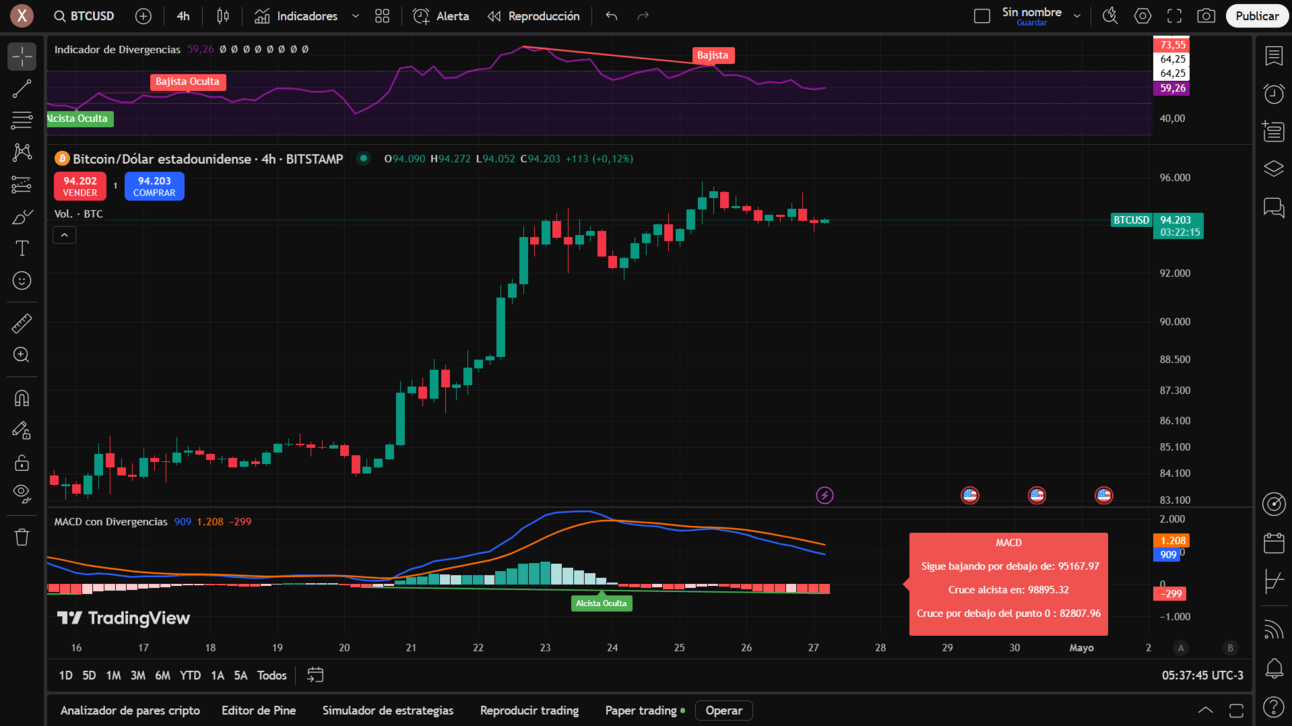Select the crosshair cursor tool
Image resolution: width=1292 pixels, height=726 pixels.
click(22, 57)
